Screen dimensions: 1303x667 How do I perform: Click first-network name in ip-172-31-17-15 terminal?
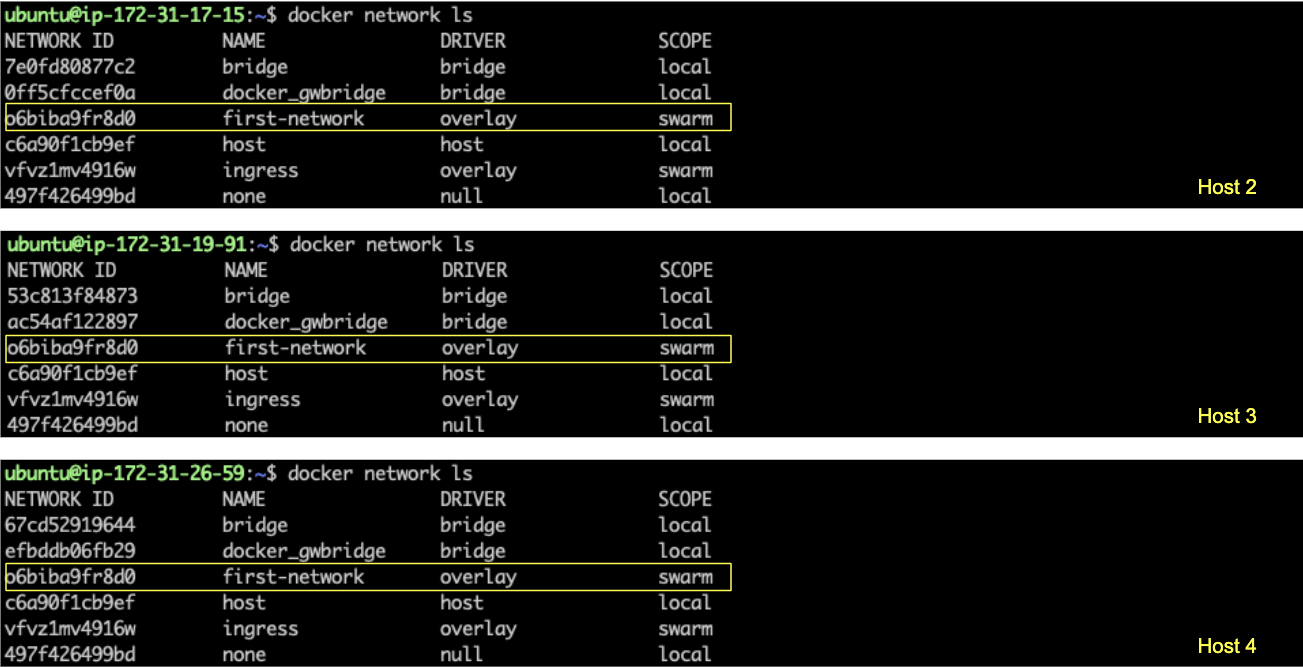(x=293, y=119)
